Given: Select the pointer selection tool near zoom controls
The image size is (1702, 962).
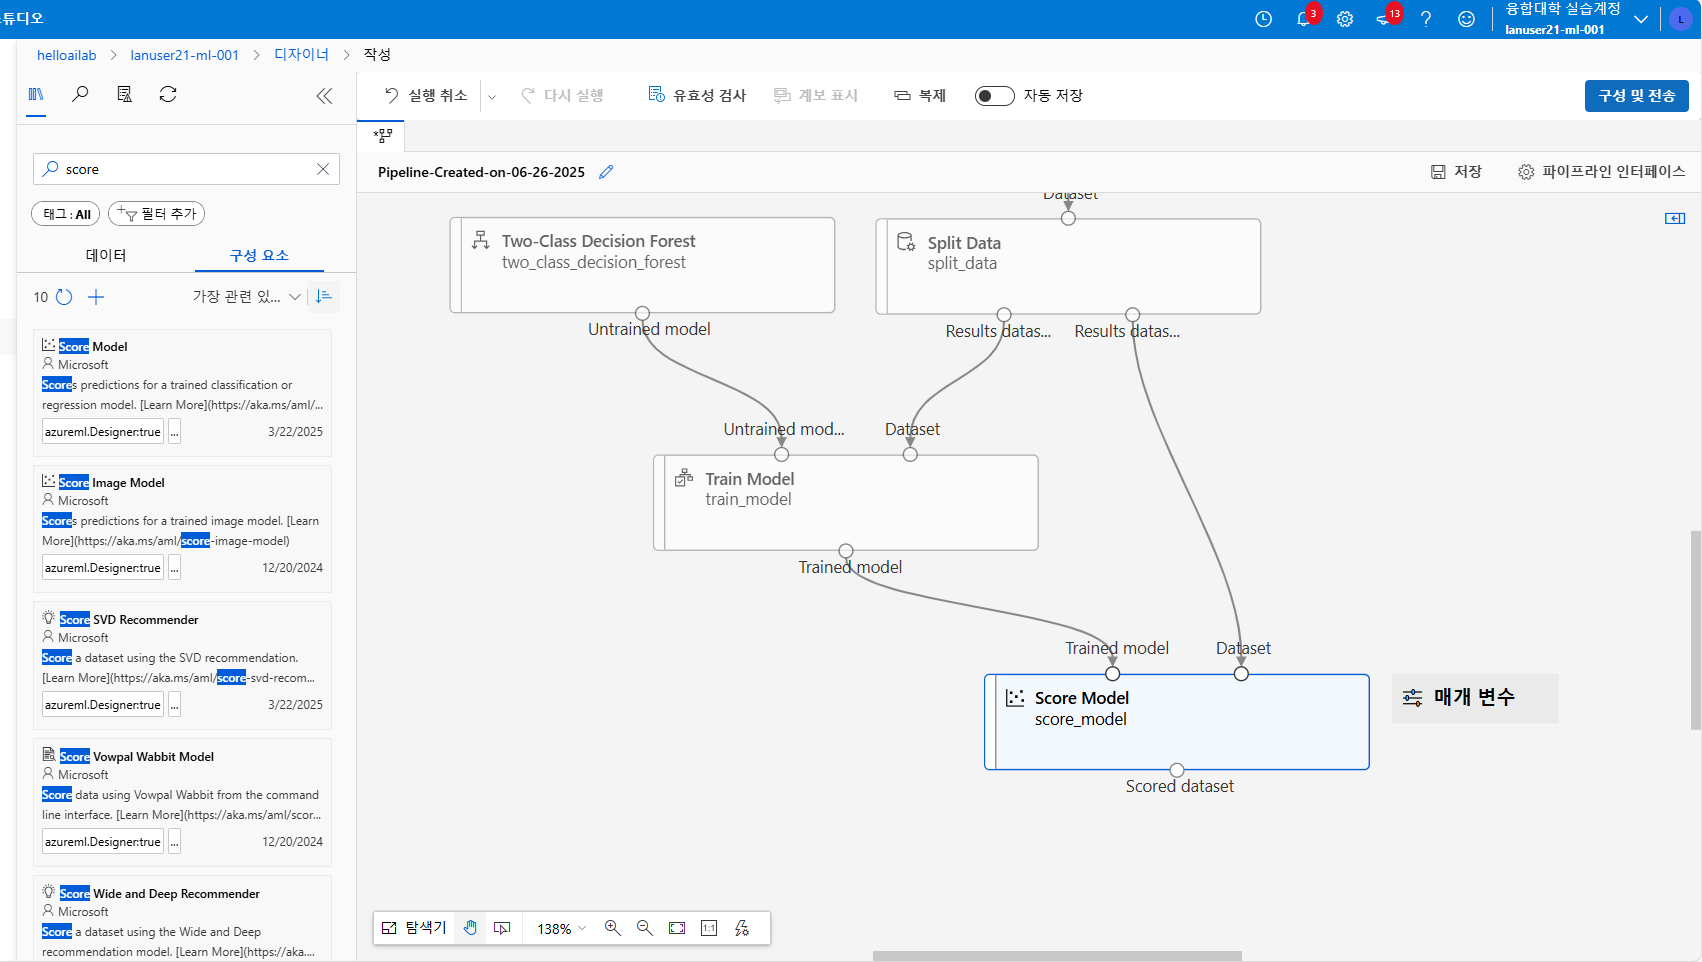Looking at the screenshot, I should point(502,928).
